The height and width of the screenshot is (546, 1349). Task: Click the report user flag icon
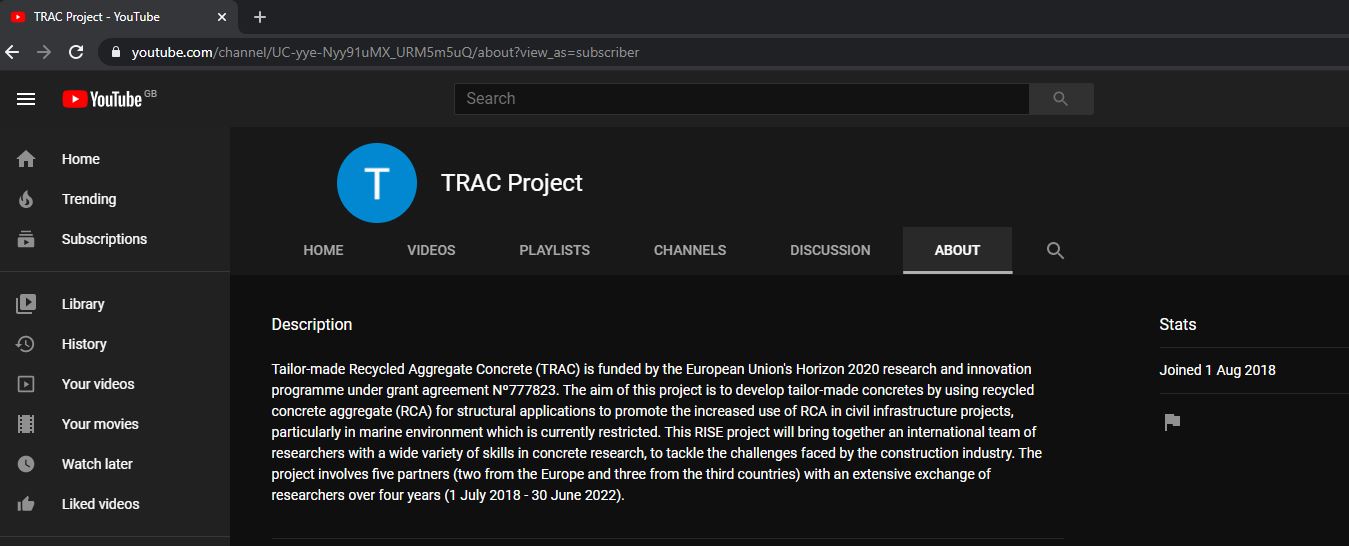coord(1172,422)
